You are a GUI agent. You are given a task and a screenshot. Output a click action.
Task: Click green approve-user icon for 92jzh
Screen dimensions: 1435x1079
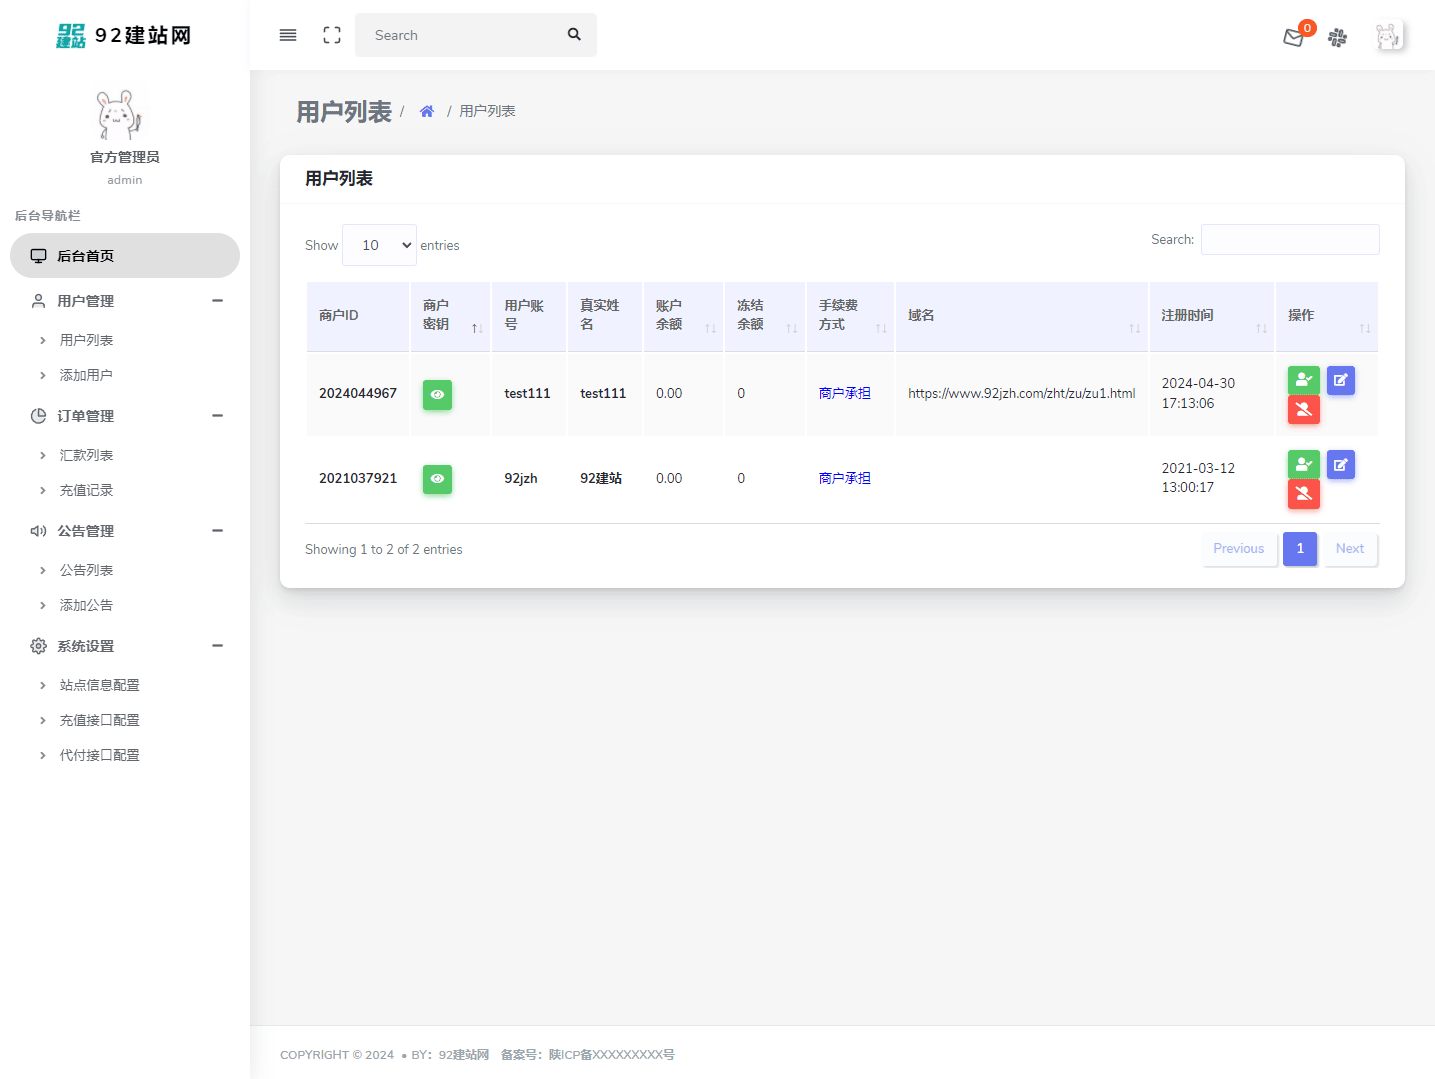point(1303,464)
